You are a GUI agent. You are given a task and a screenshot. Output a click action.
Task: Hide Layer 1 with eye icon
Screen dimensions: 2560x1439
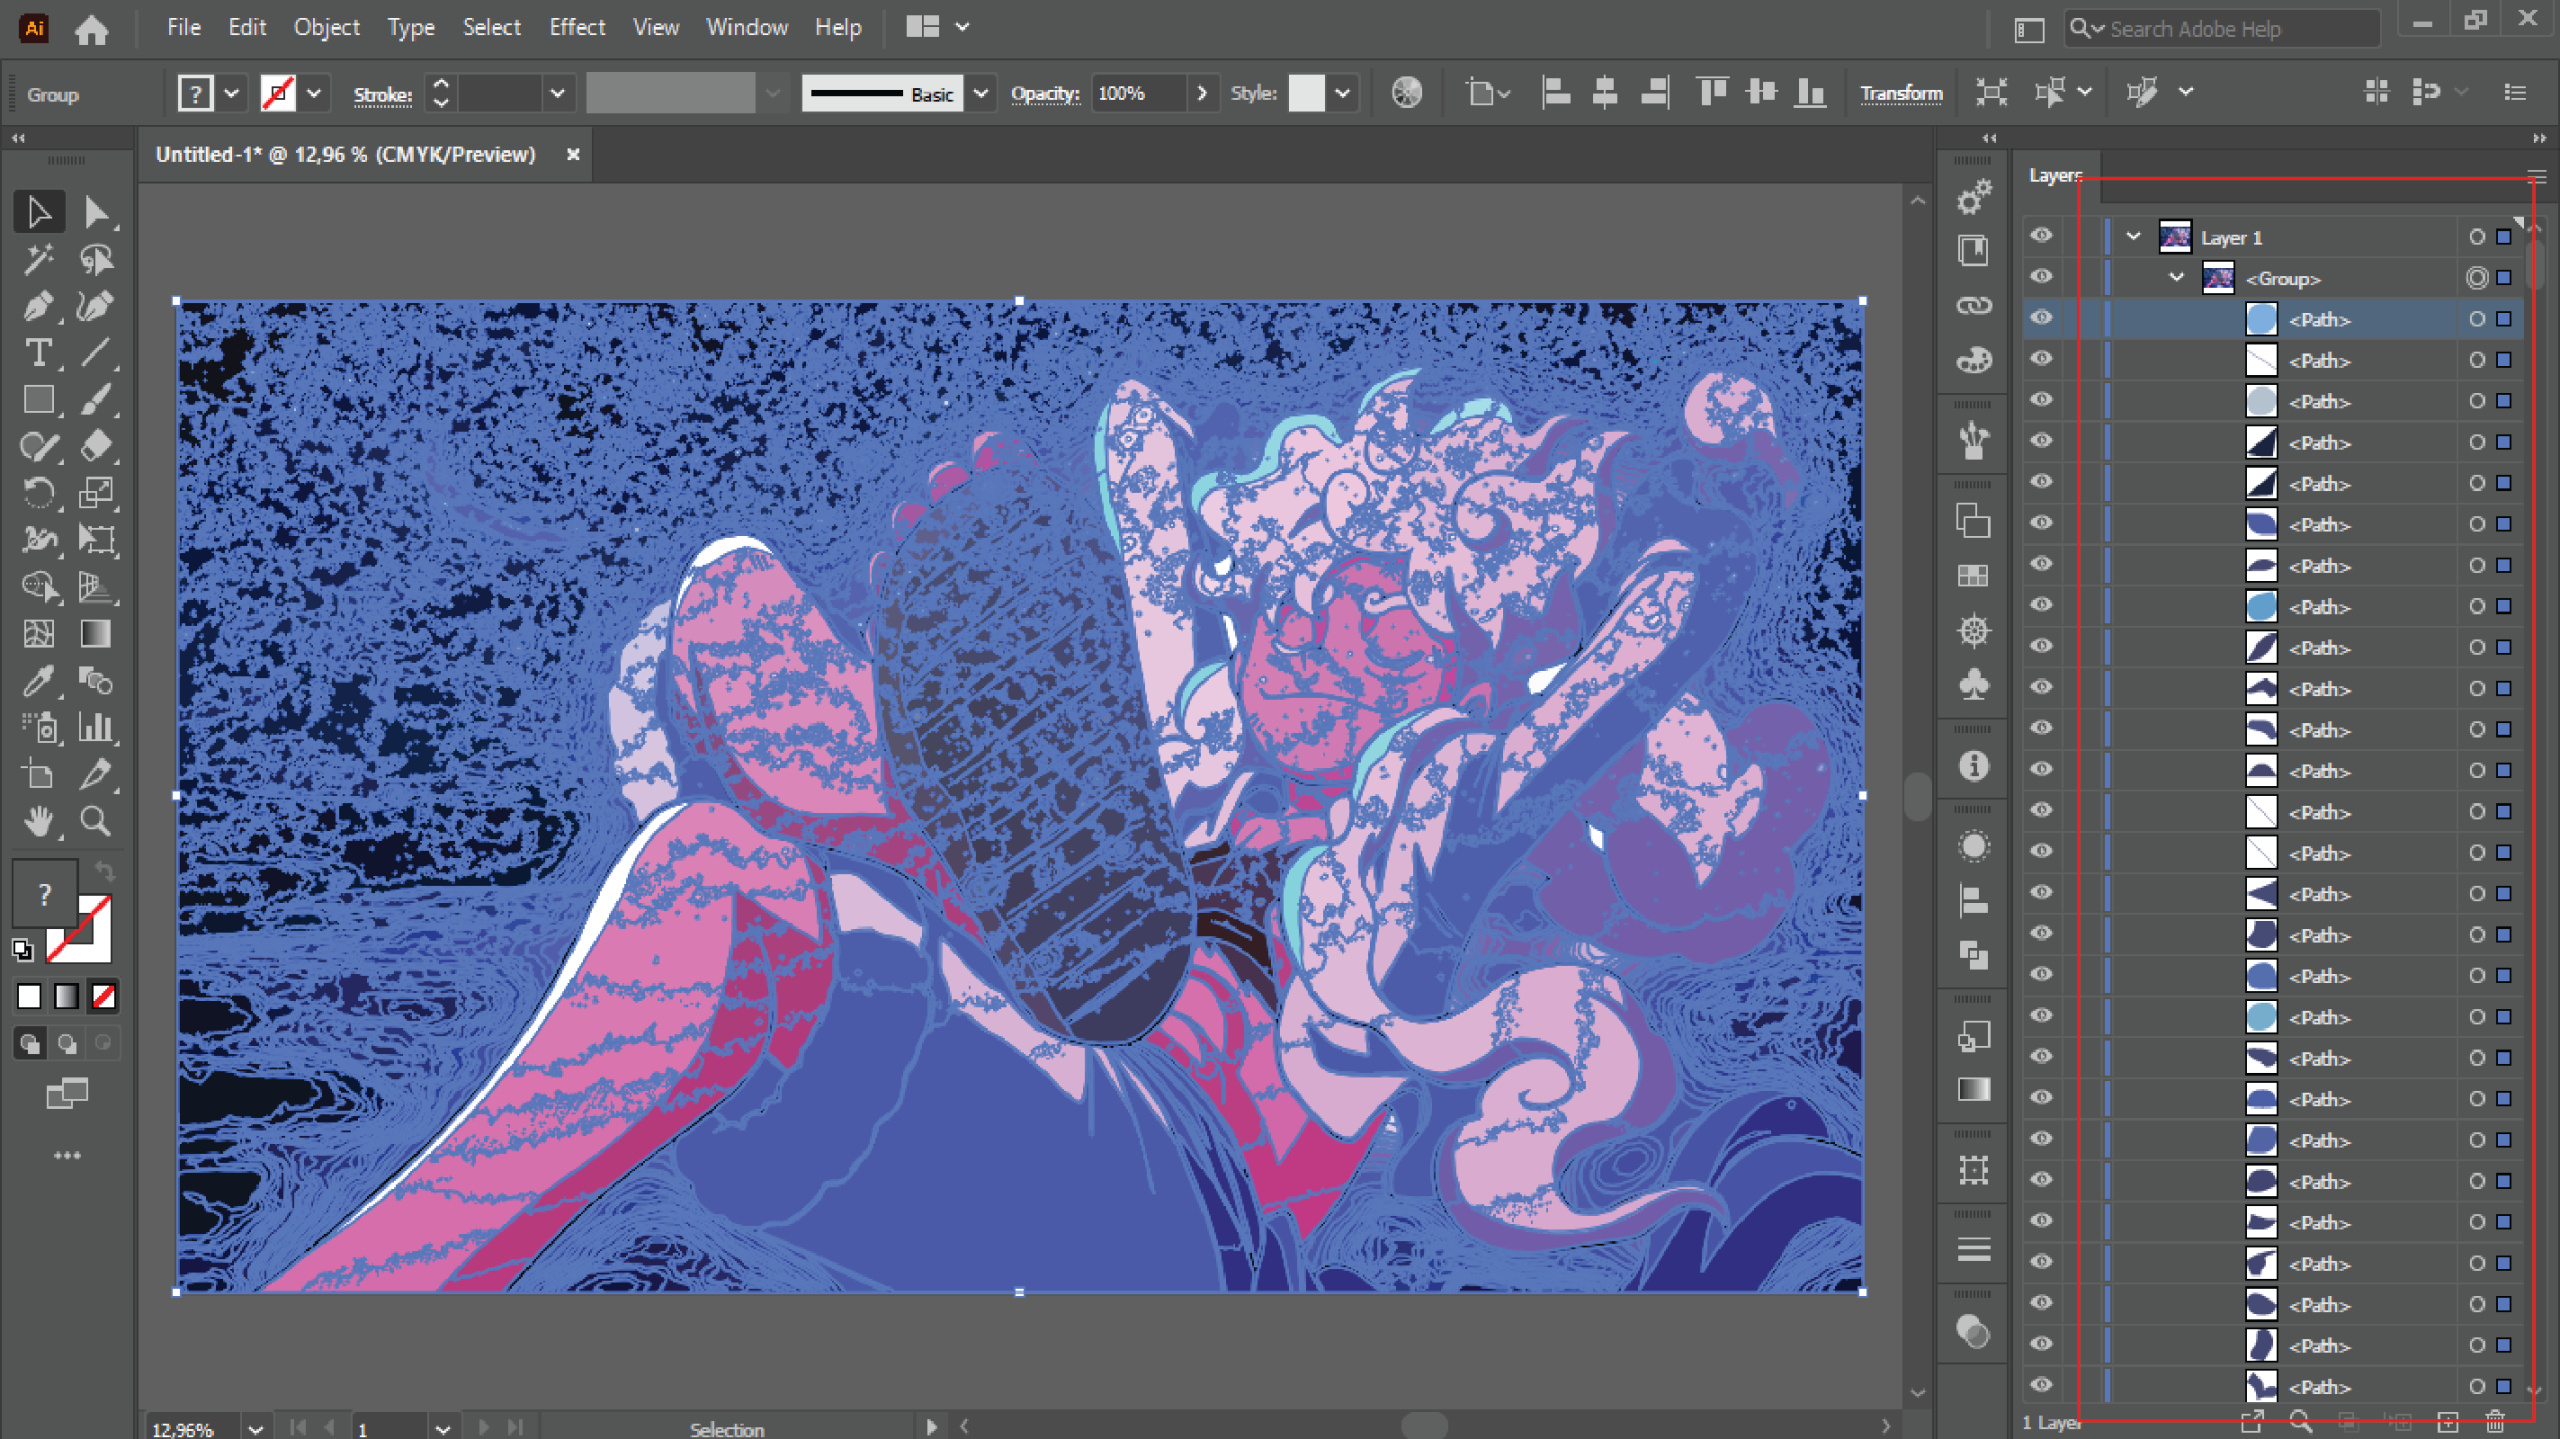pyautogui.click(x=2041, y=236)
